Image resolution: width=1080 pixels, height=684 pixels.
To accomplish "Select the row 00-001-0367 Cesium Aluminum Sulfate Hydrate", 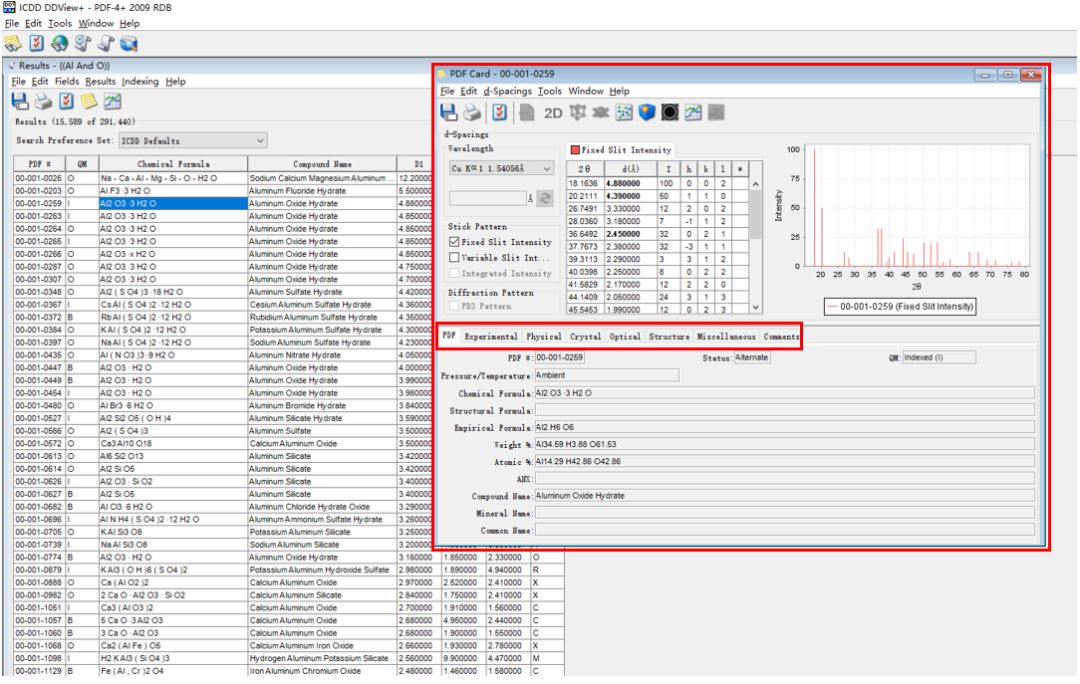I will [222, 304].
